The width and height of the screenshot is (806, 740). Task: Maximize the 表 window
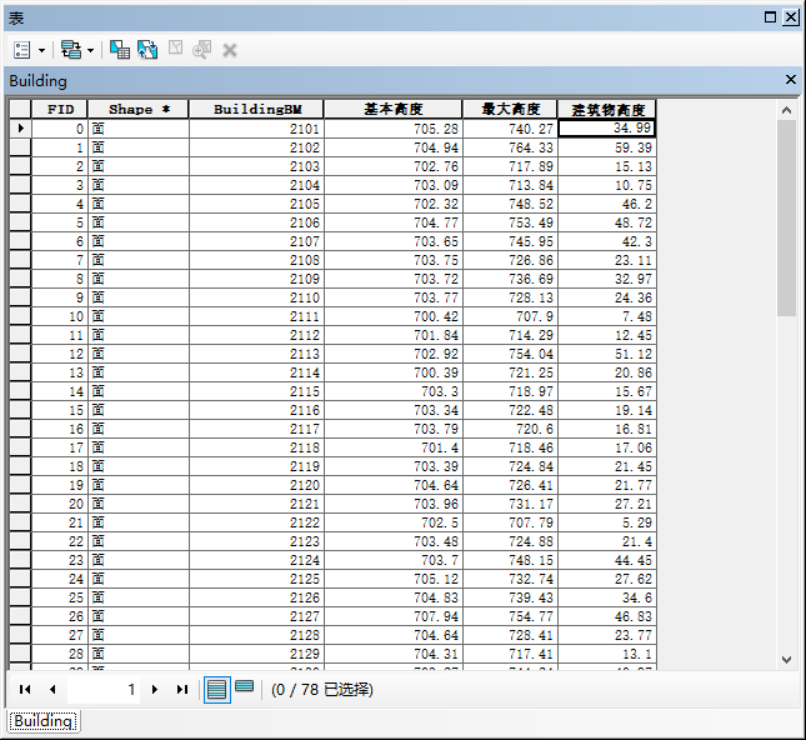tap(770, 17)
